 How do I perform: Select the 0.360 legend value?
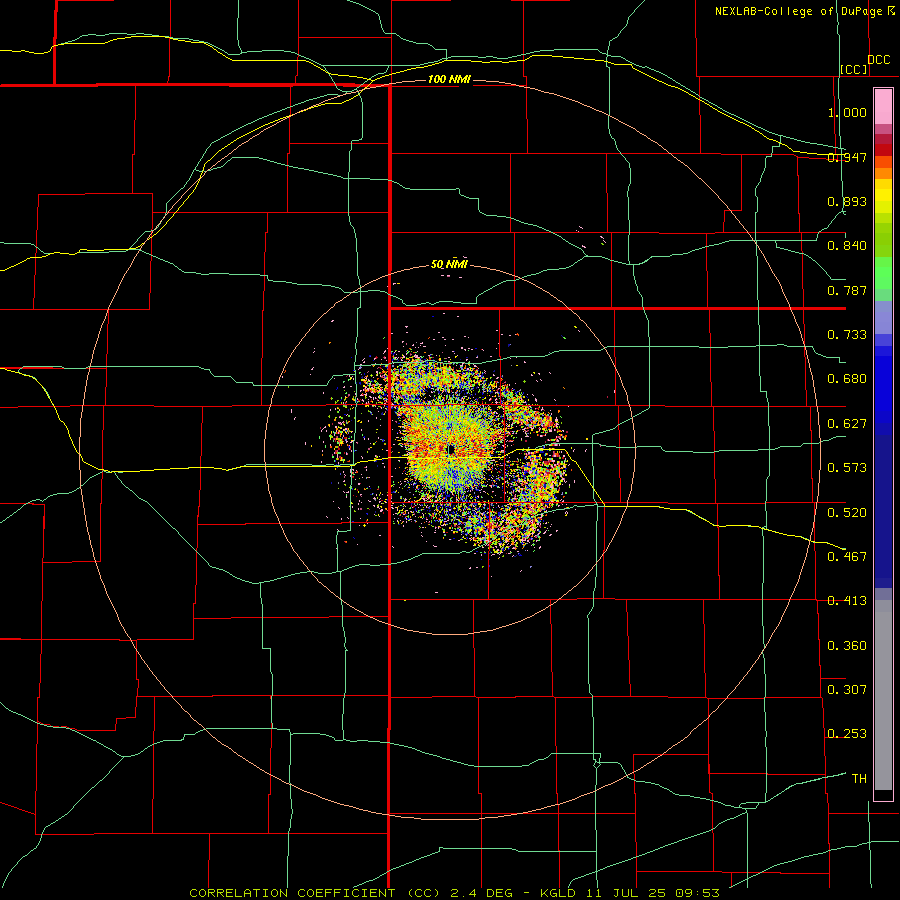[847, 646]
